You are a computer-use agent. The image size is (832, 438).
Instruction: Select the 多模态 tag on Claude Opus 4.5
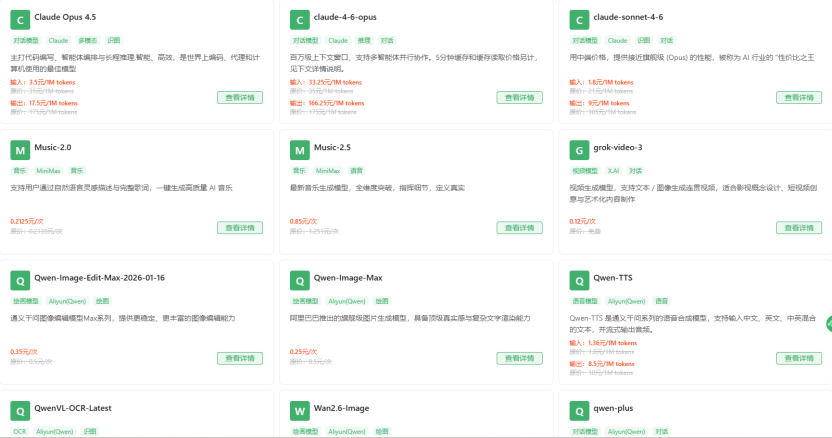tap(87, 41)
